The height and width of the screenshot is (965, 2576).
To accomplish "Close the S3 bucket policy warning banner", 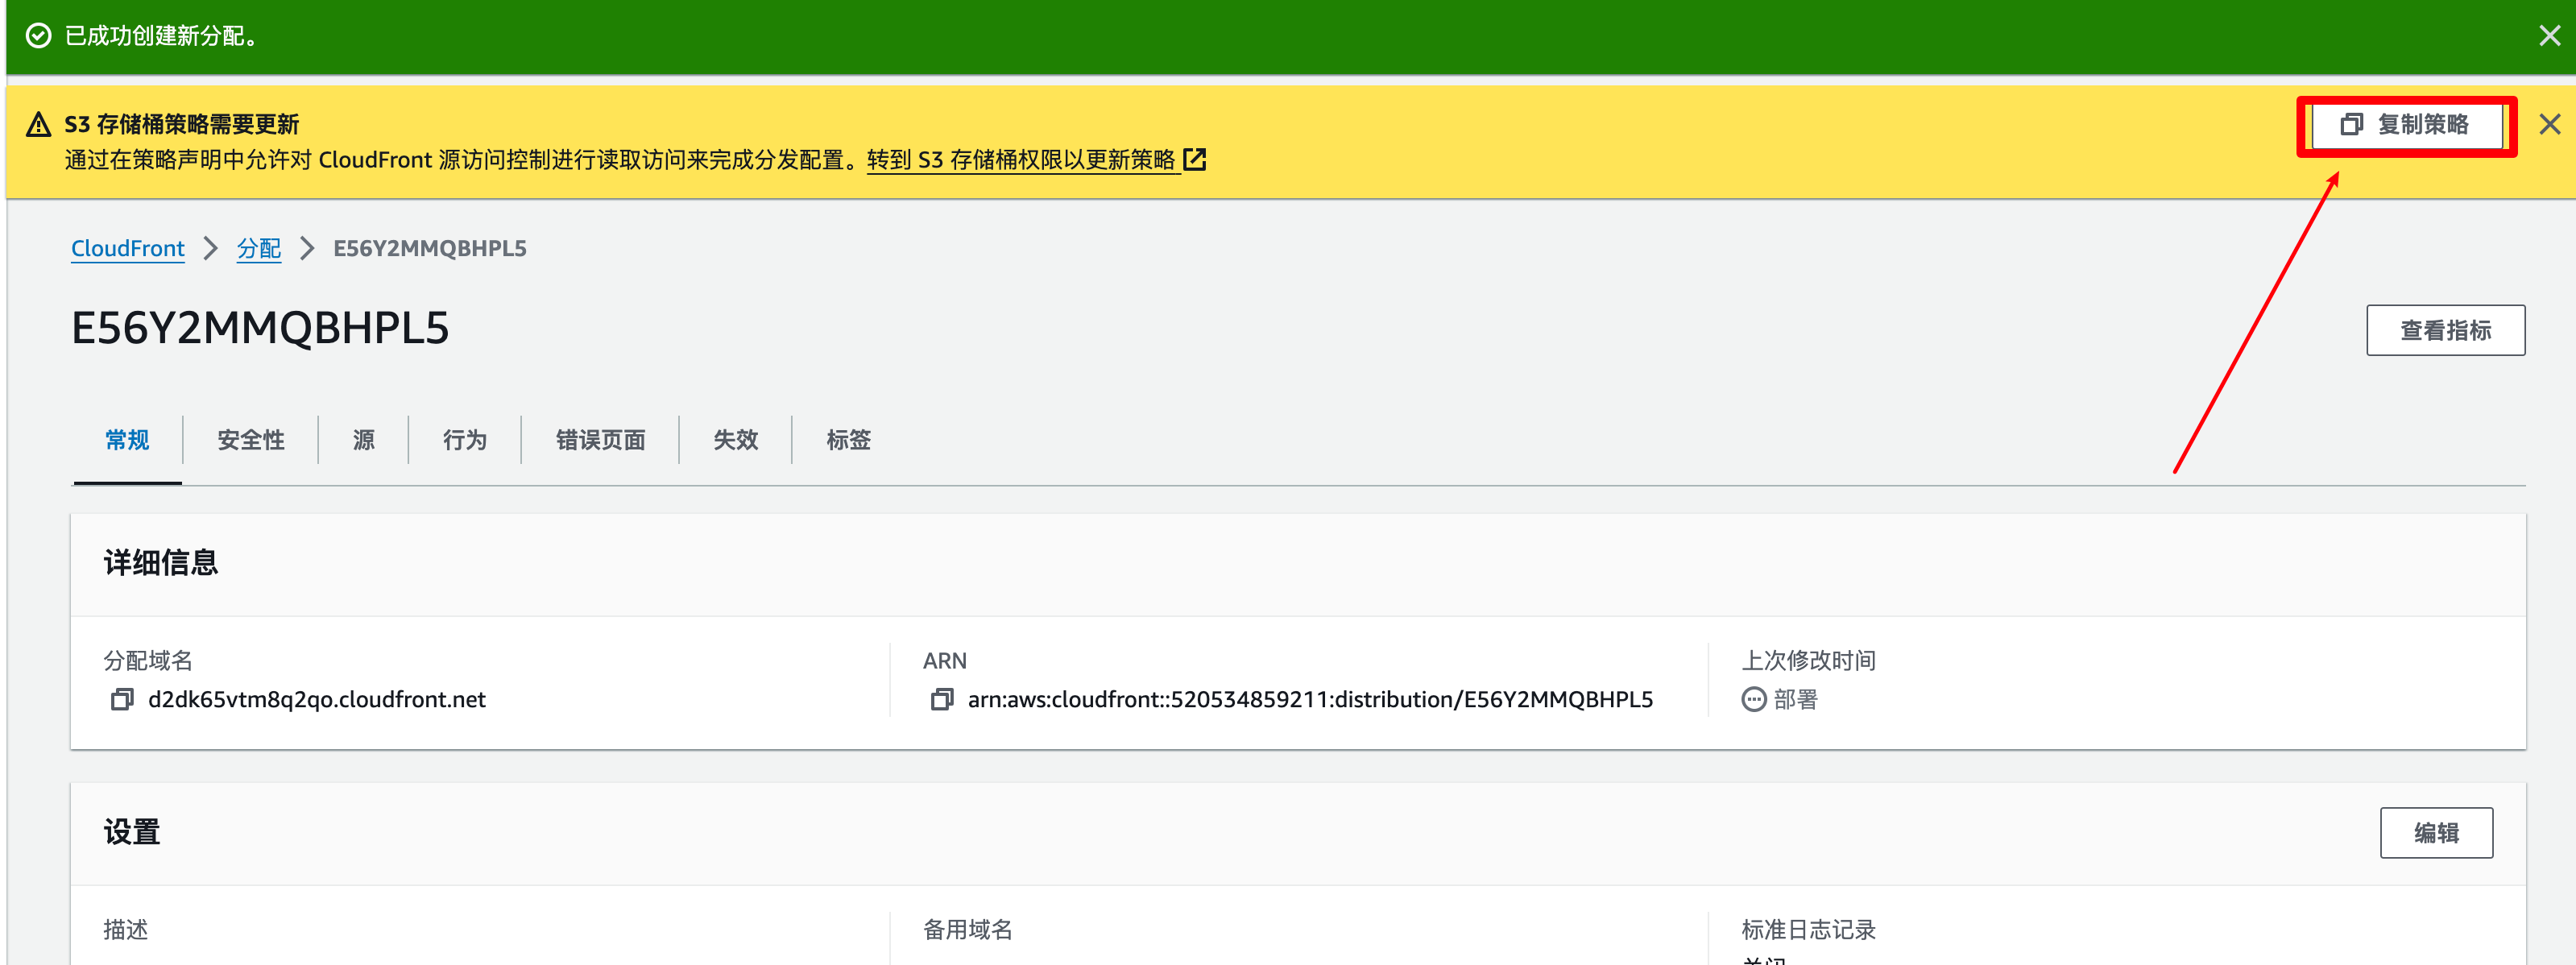I will 2549,124.
